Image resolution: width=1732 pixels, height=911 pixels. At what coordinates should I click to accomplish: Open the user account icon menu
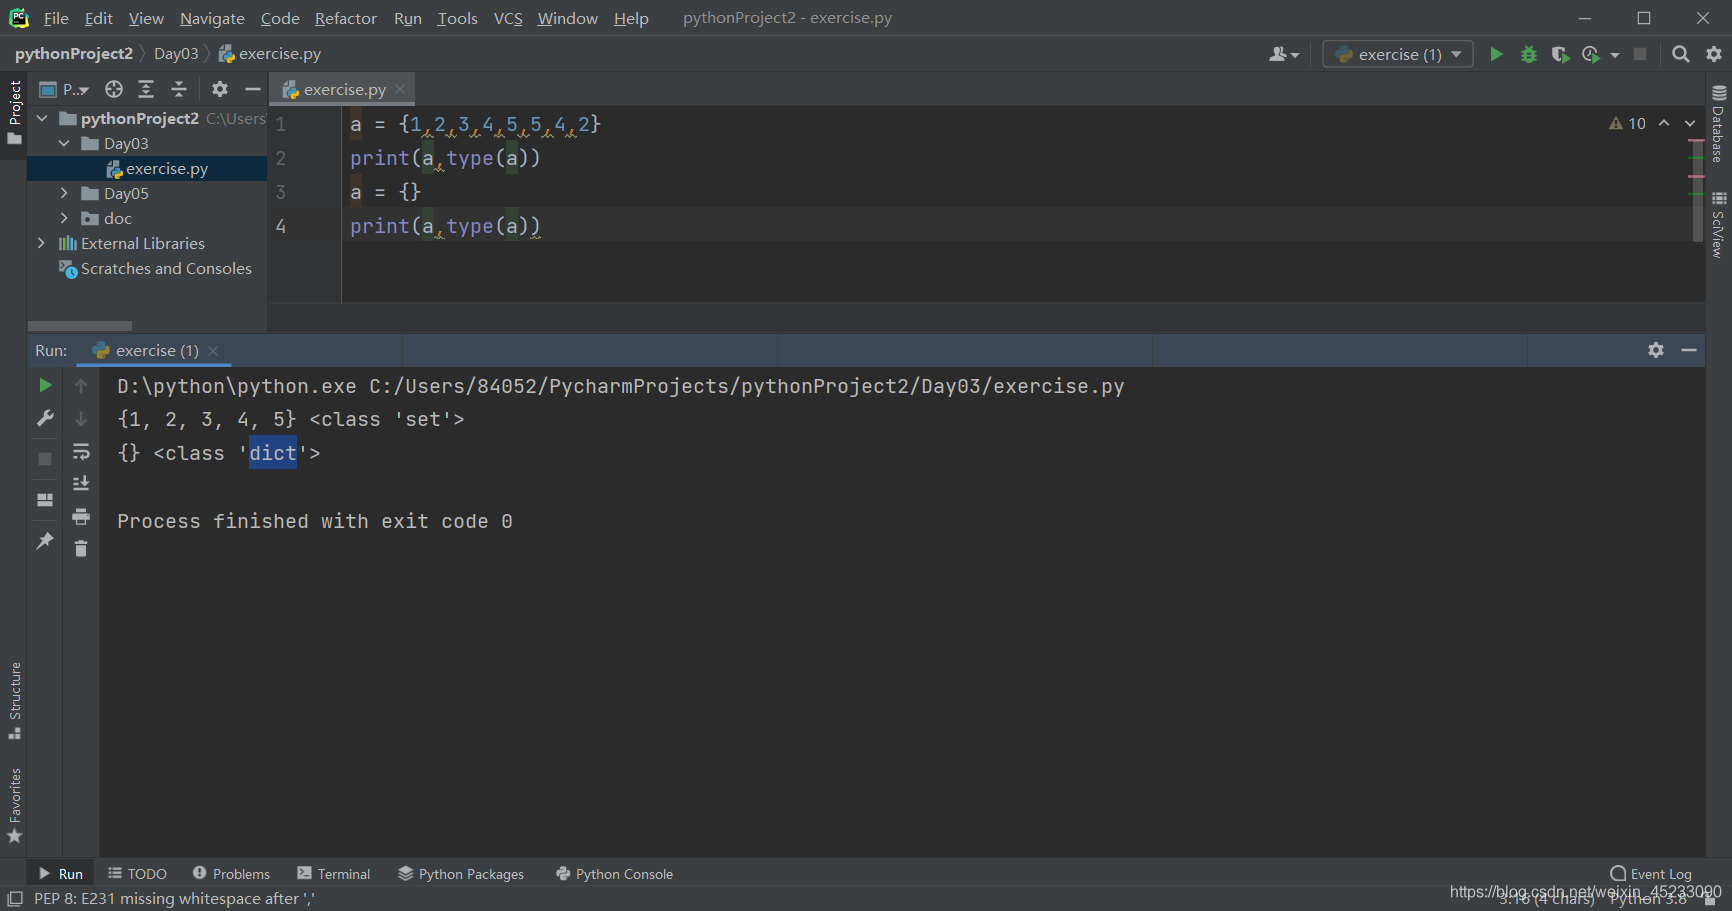[x=1284, y=54]
